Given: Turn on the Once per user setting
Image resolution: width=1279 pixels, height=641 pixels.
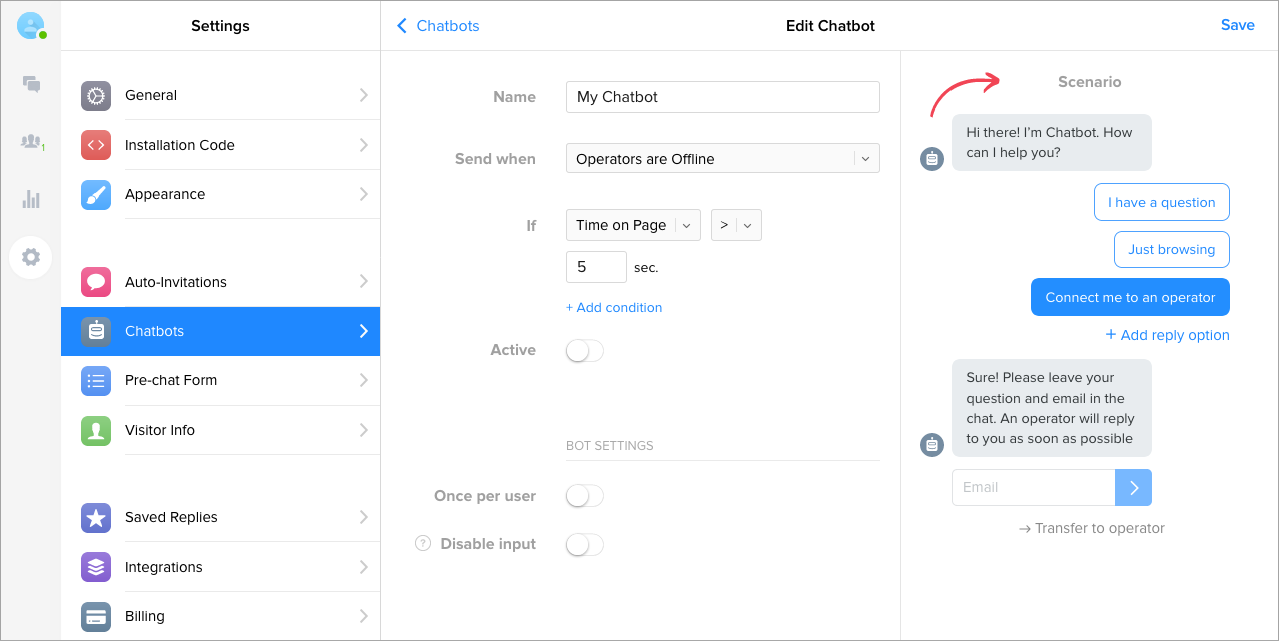Looking at the screenshot, I should 584,495.
